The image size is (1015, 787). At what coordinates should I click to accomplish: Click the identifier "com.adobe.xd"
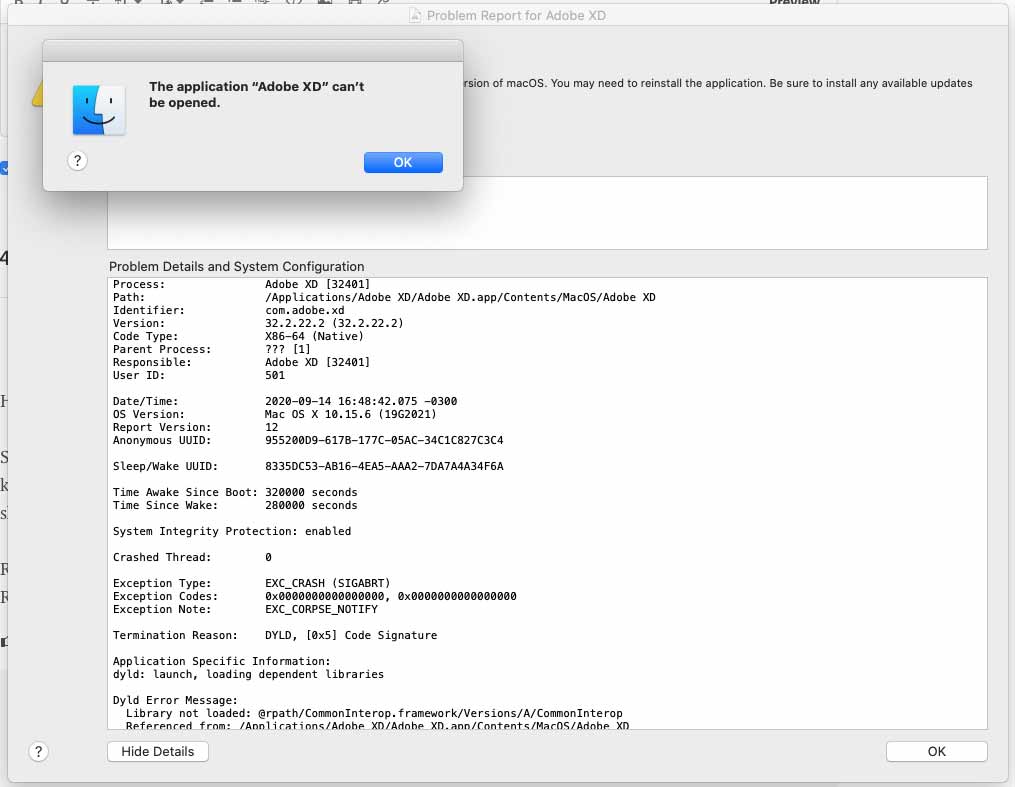click(304, 310)
